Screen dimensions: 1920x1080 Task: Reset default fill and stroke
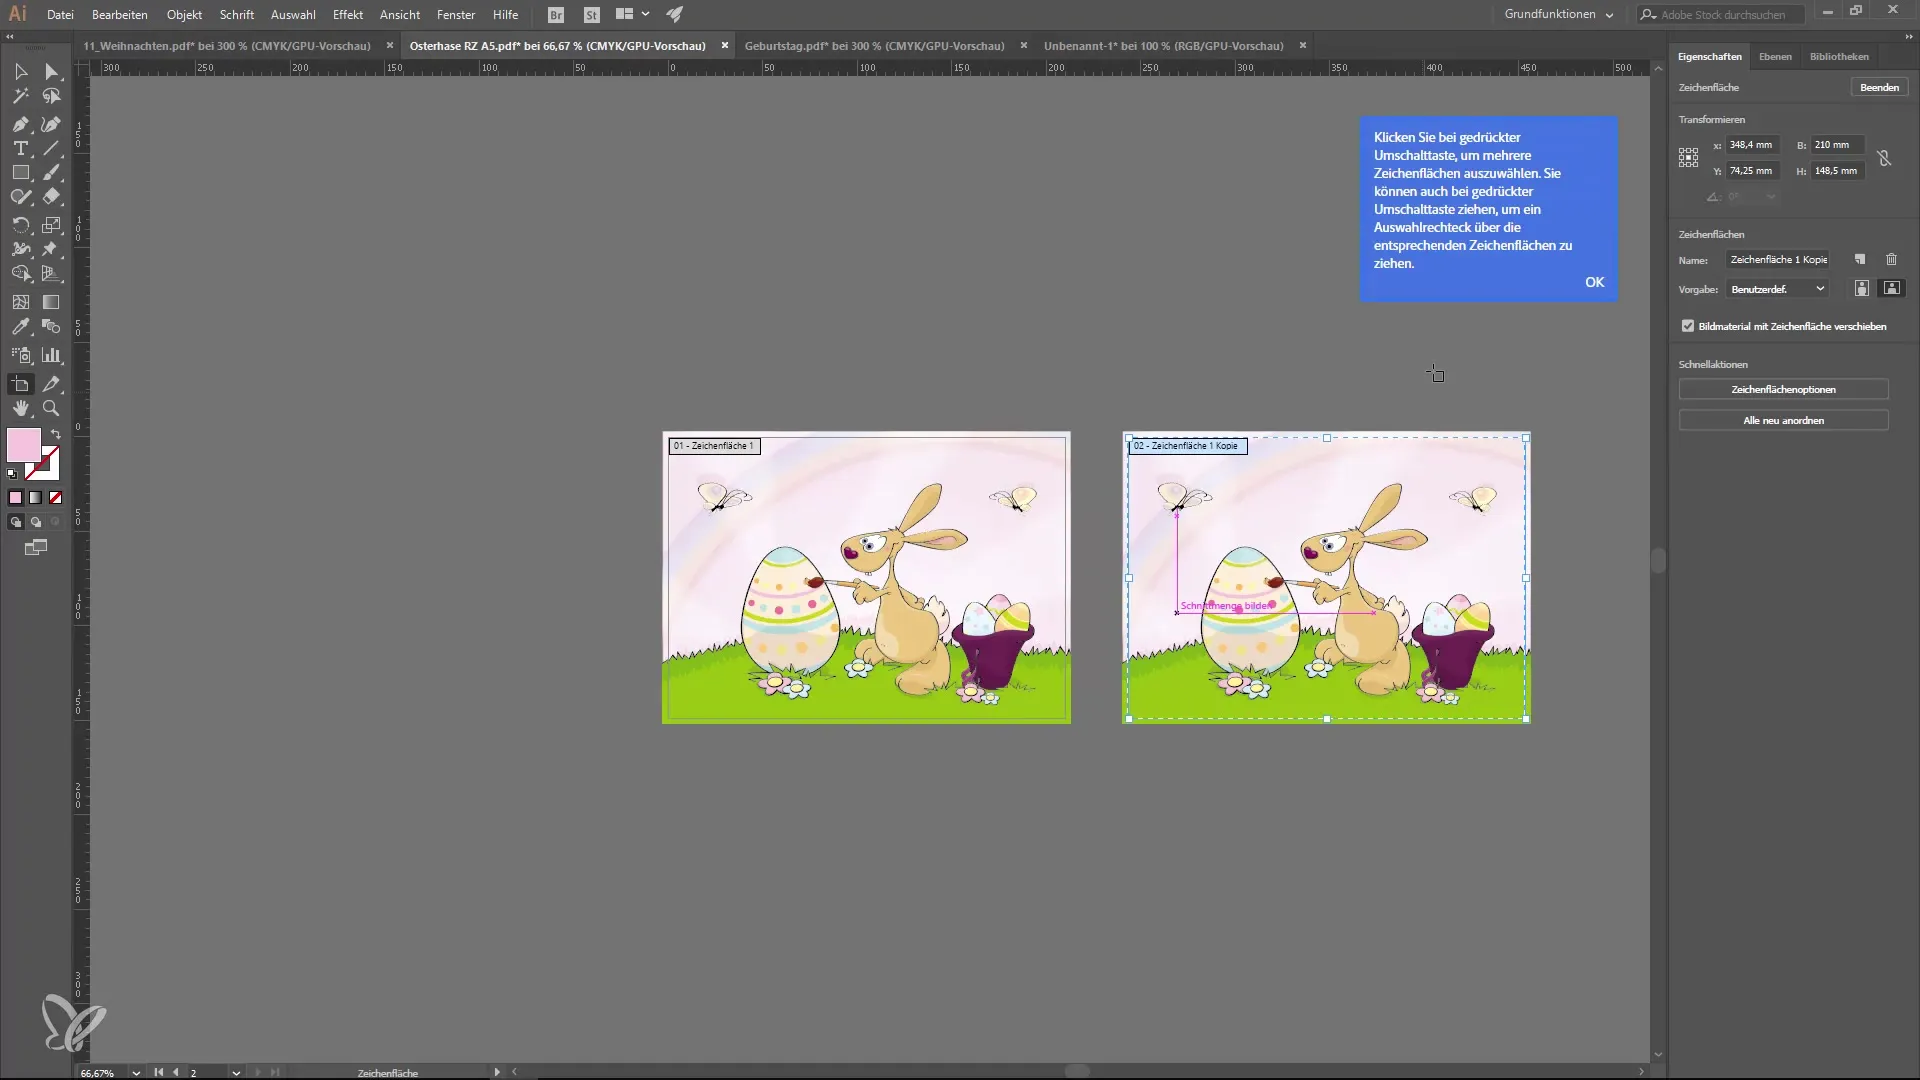click(x=12, y=474)
